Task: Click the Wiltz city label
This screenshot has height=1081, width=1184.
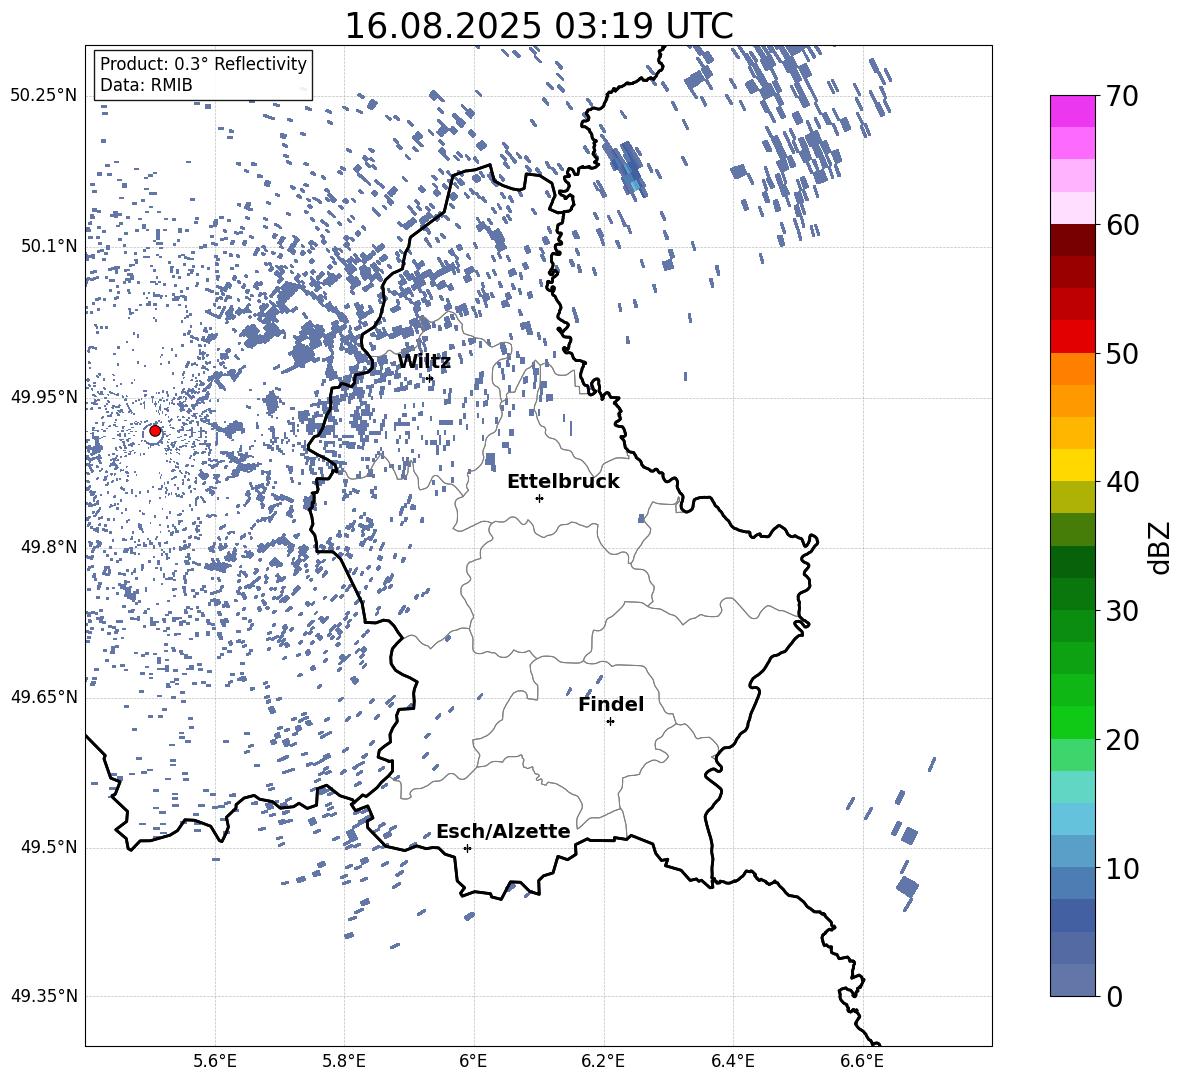Action: click(x=424, y=362)
